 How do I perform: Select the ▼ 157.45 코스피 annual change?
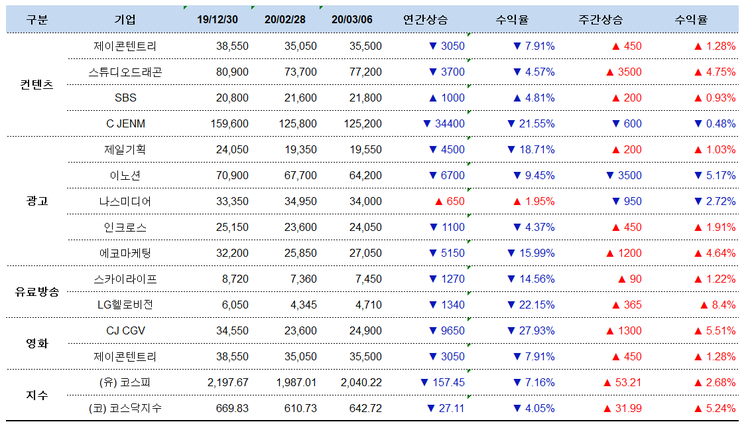tap(442, 382)
